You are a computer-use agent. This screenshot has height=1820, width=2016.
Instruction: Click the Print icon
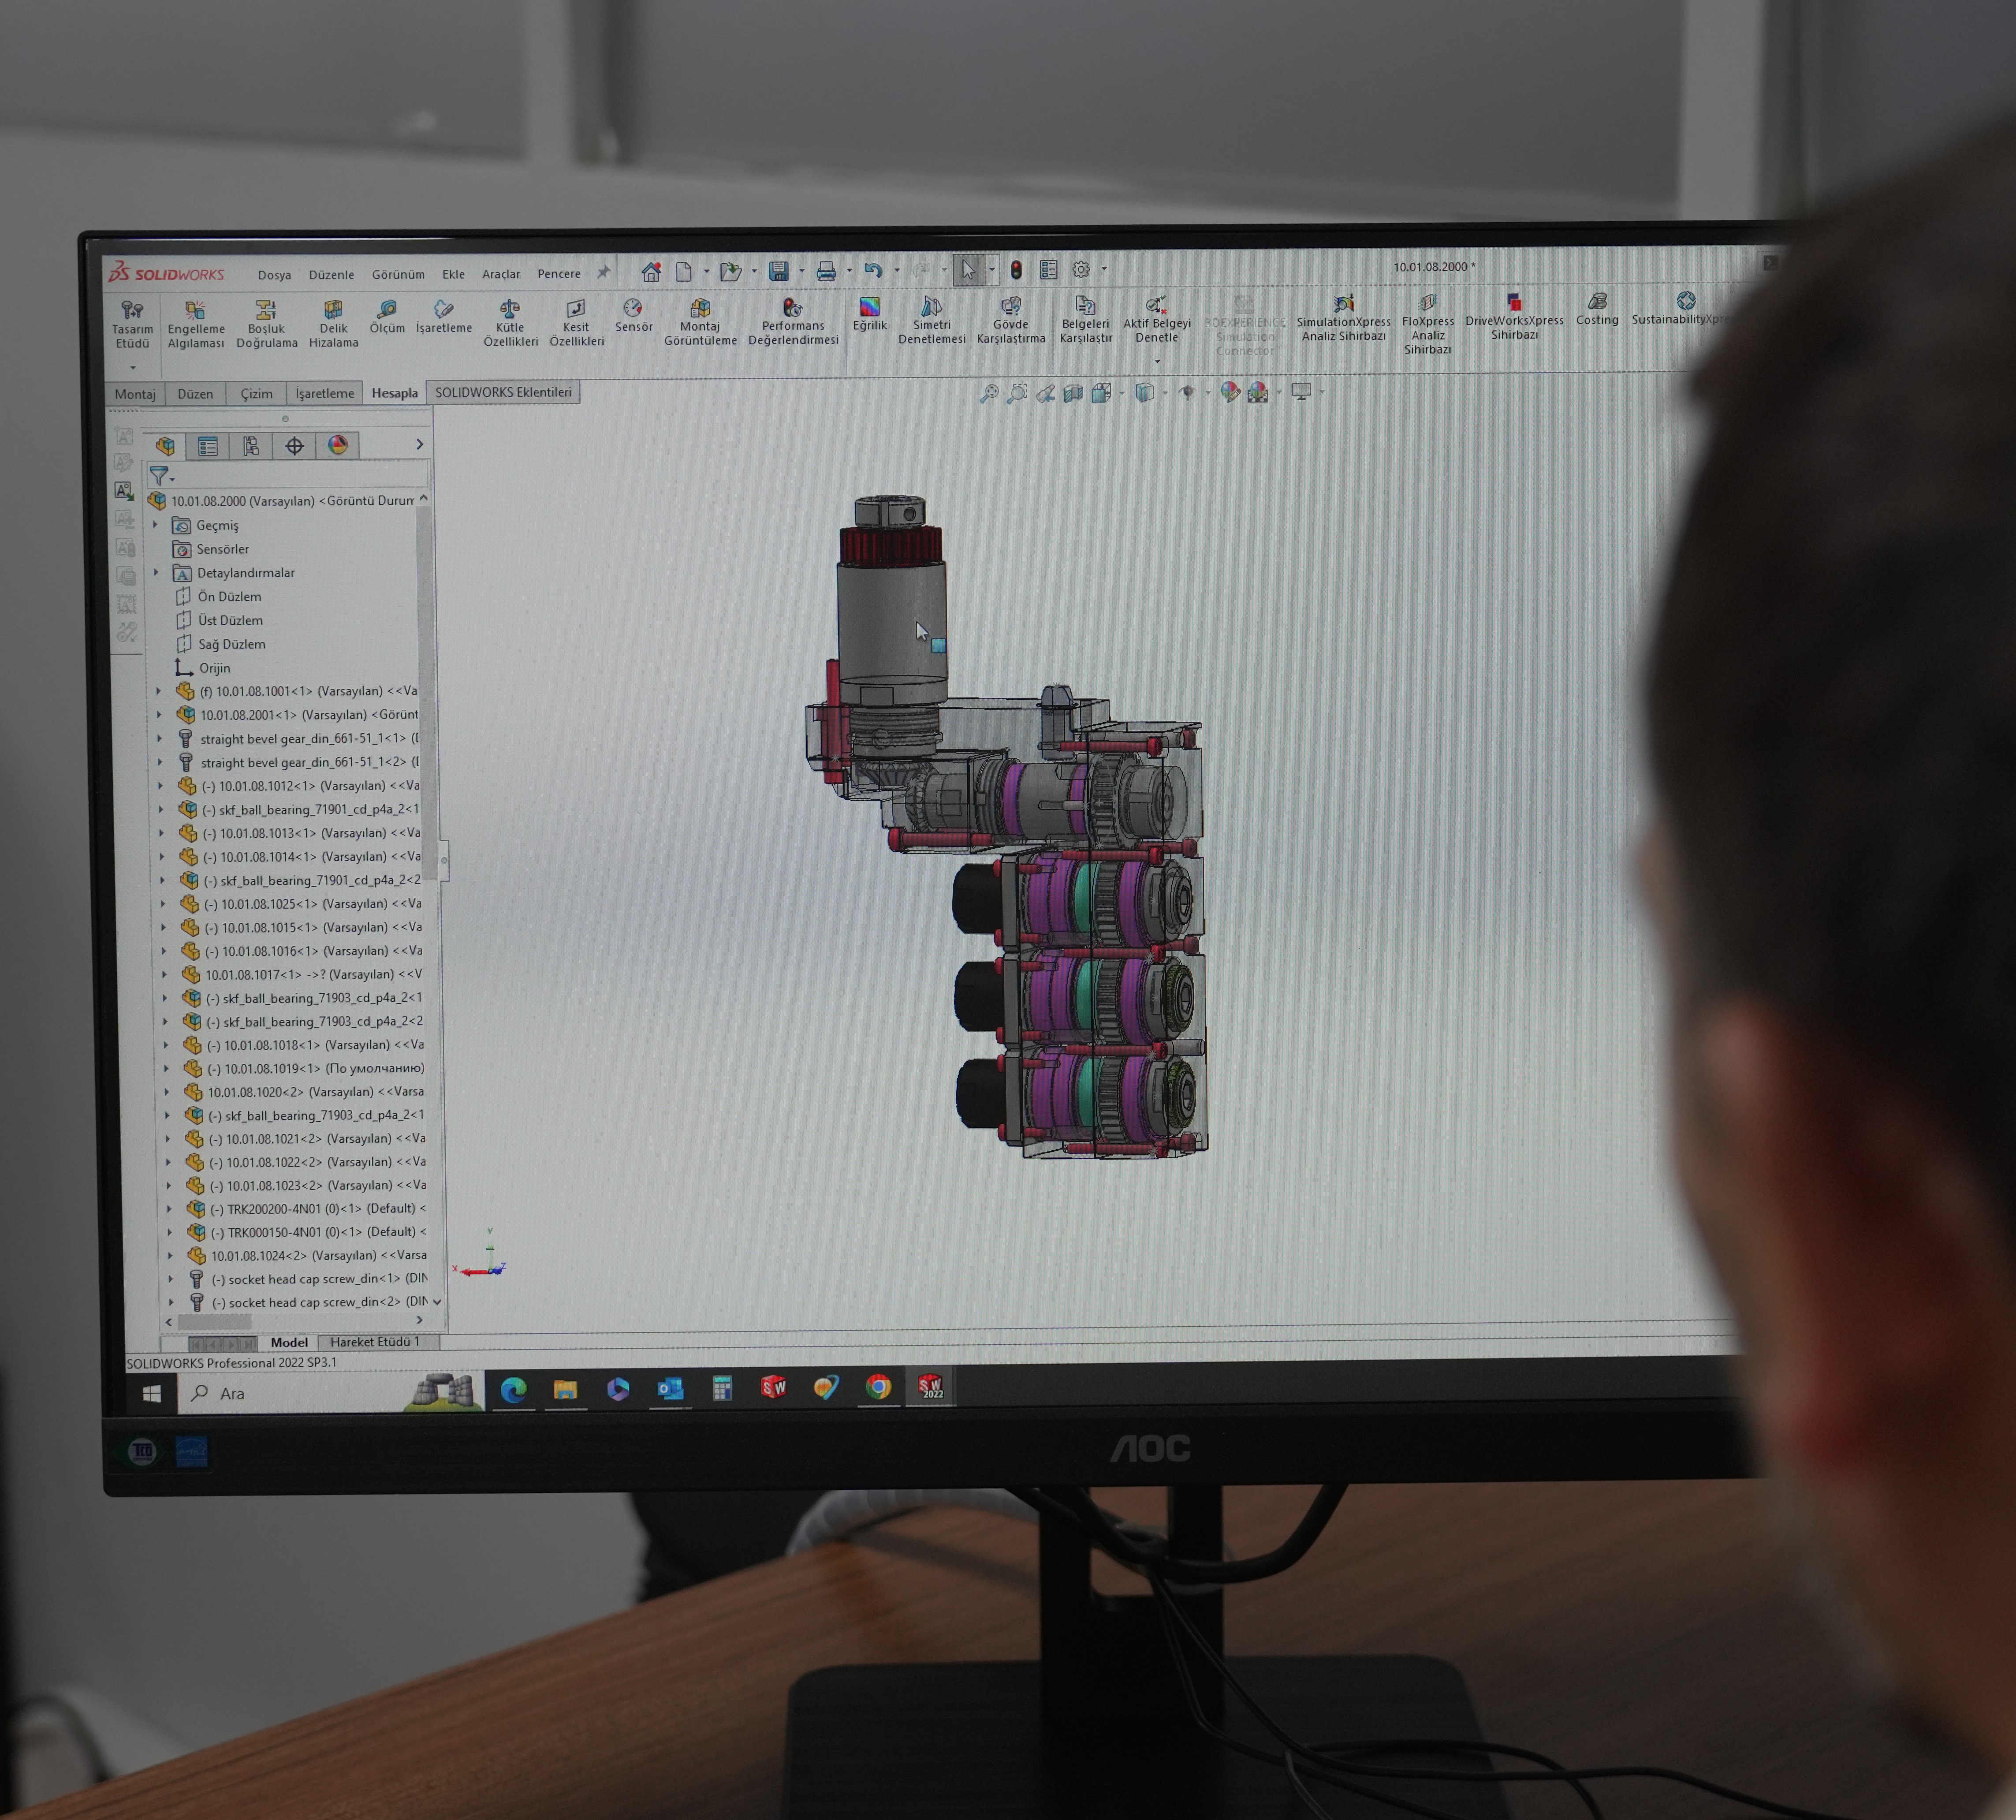[826, 271]
